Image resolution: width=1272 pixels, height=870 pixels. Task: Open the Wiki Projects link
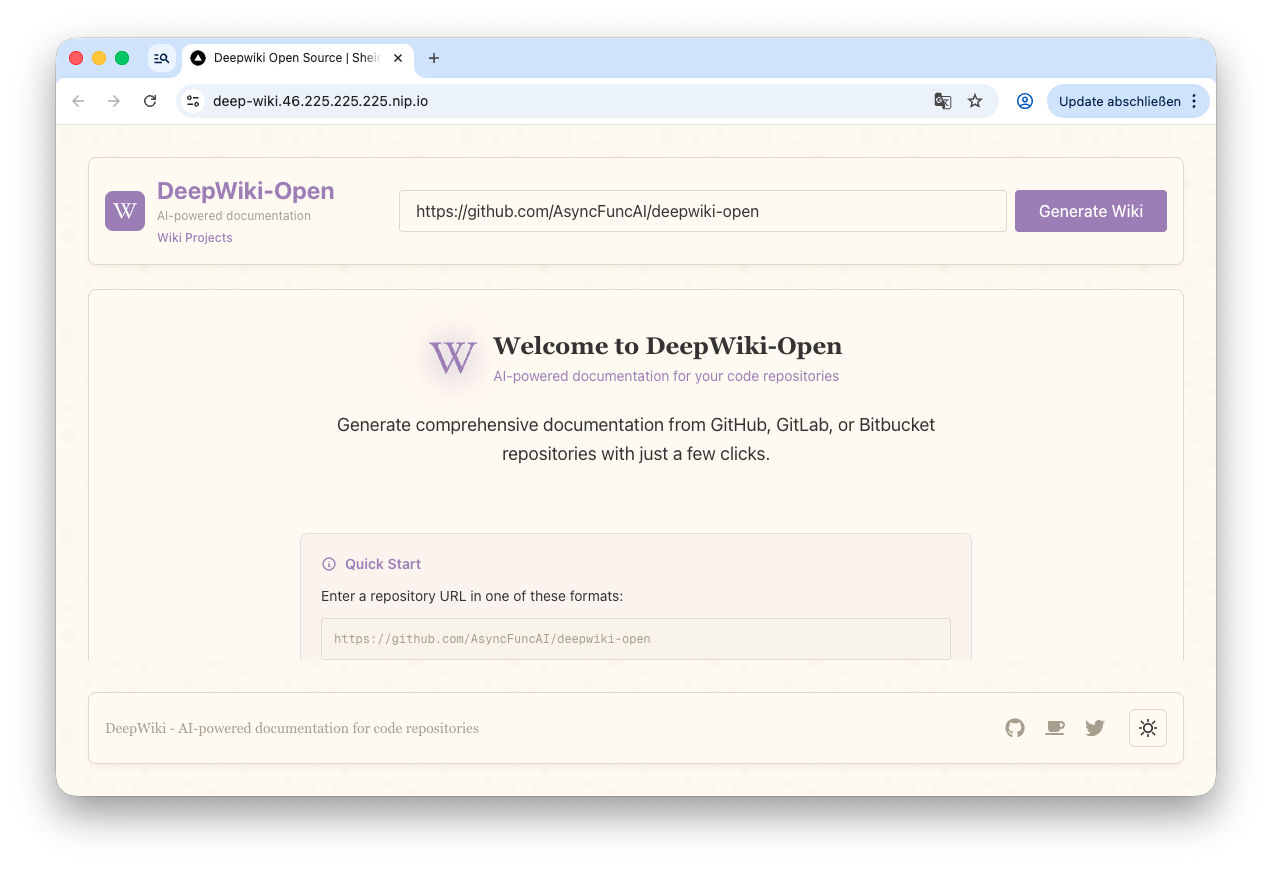tap(195, 238)
